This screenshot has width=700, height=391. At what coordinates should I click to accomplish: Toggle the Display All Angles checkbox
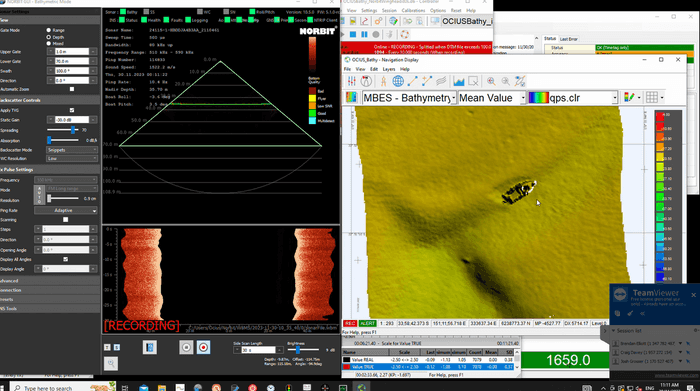click(x=66, y=259)
